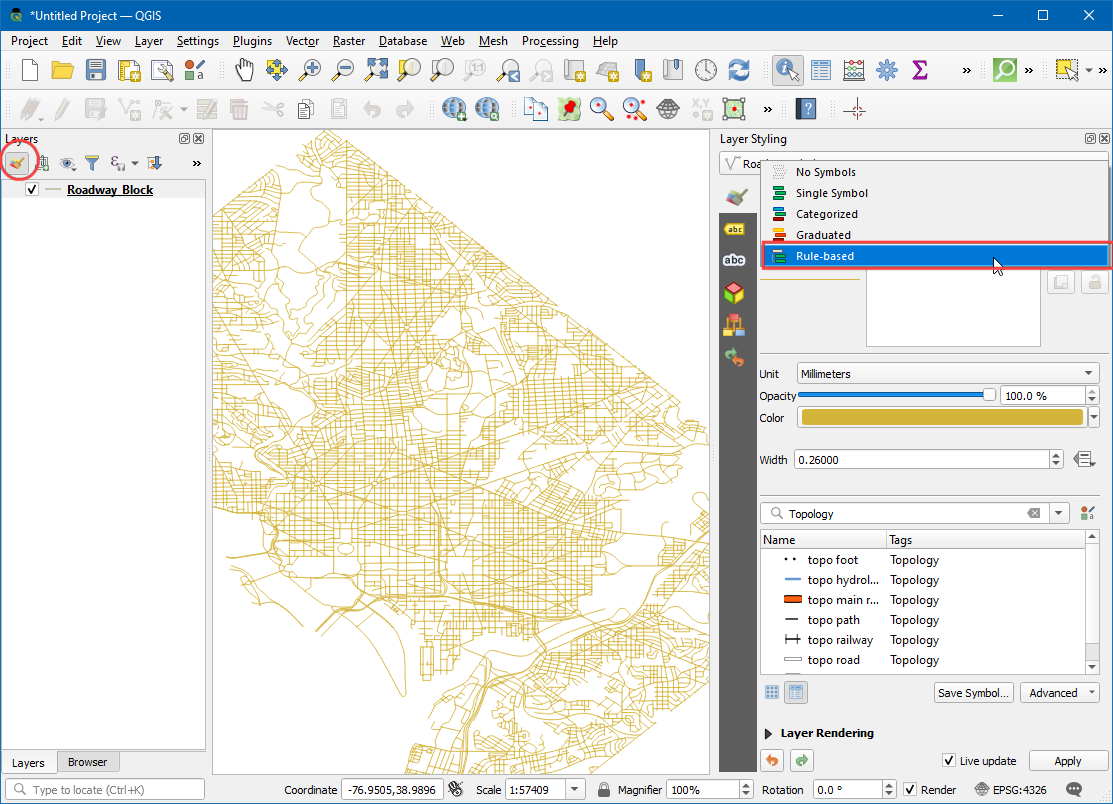Open Layer Styling panel paintbrush icon

pos(17,162)
